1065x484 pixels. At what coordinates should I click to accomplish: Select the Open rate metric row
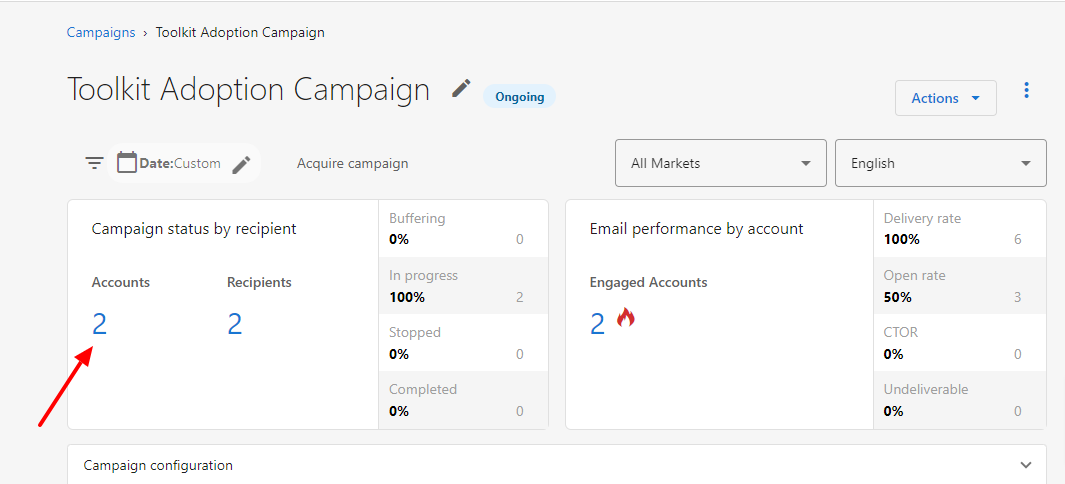coord(960,286)
